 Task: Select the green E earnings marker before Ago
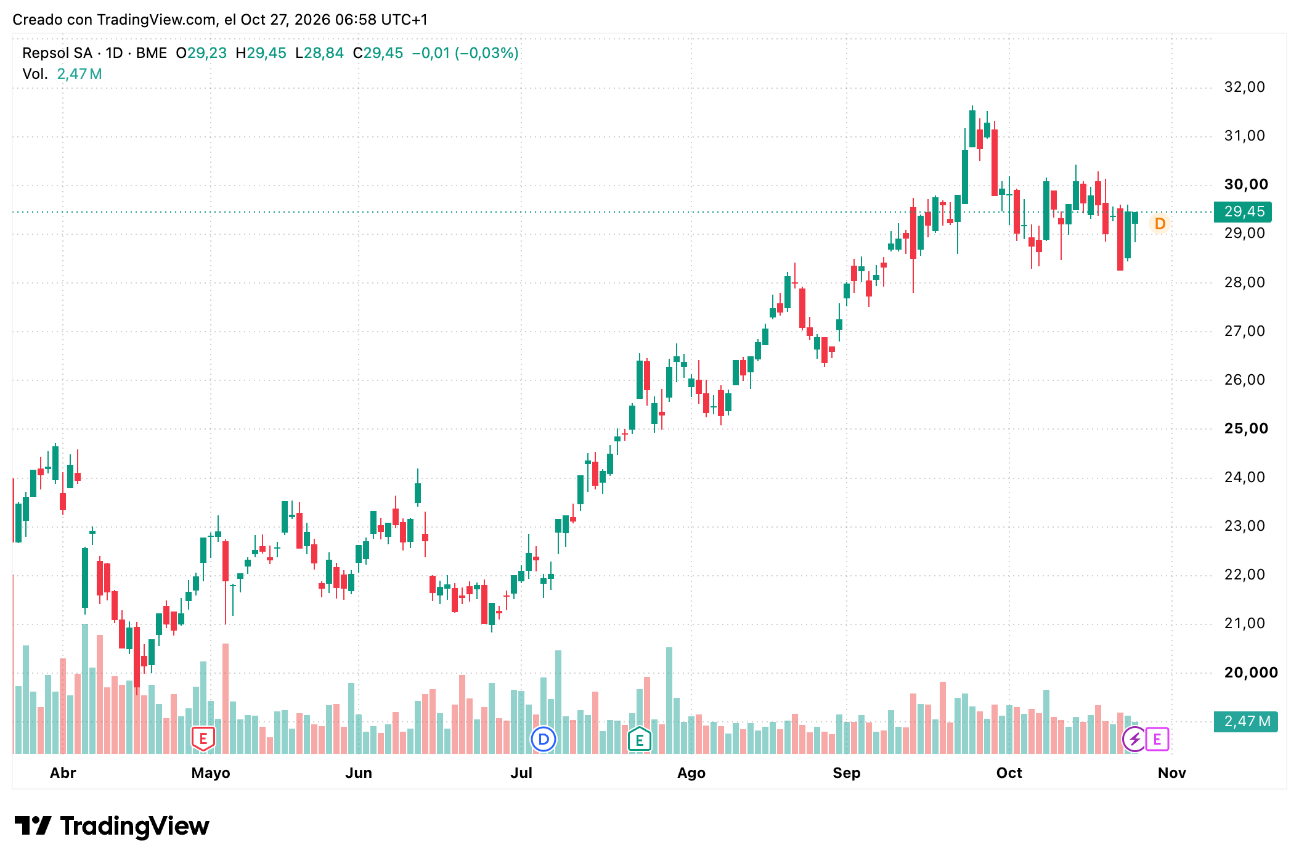(639, 739)
